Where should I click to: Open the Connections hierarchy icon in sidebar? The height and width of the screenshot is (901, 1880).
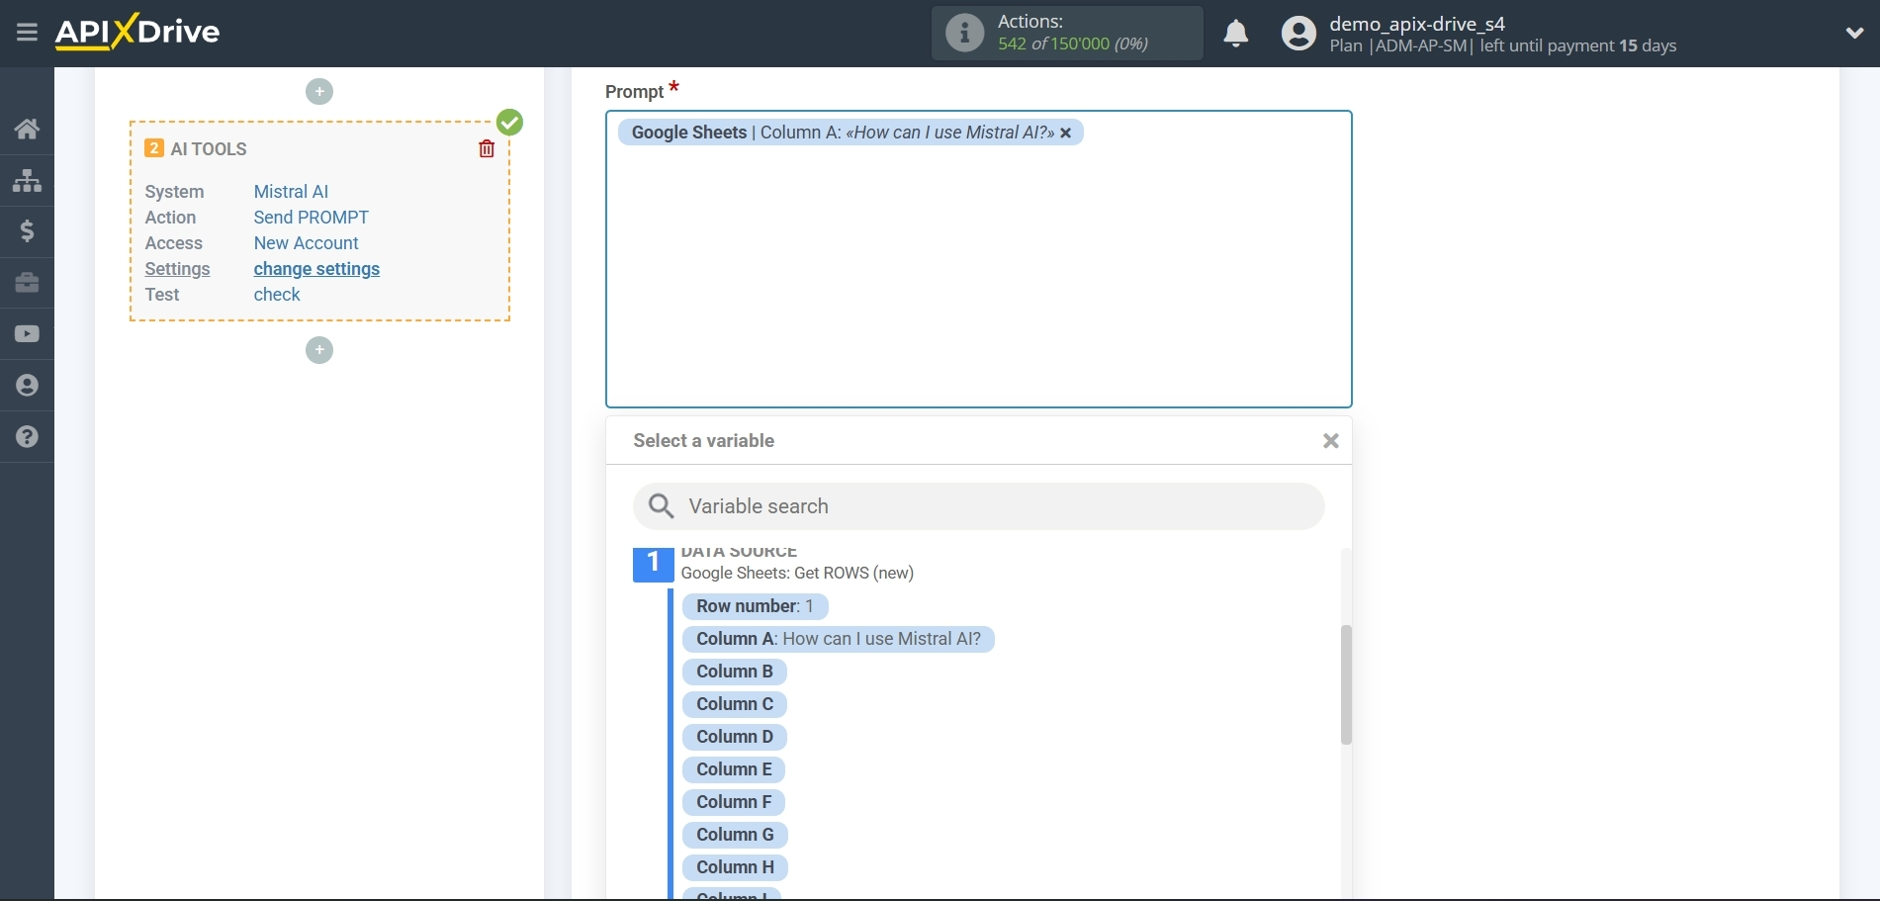(x=26, y=180)
